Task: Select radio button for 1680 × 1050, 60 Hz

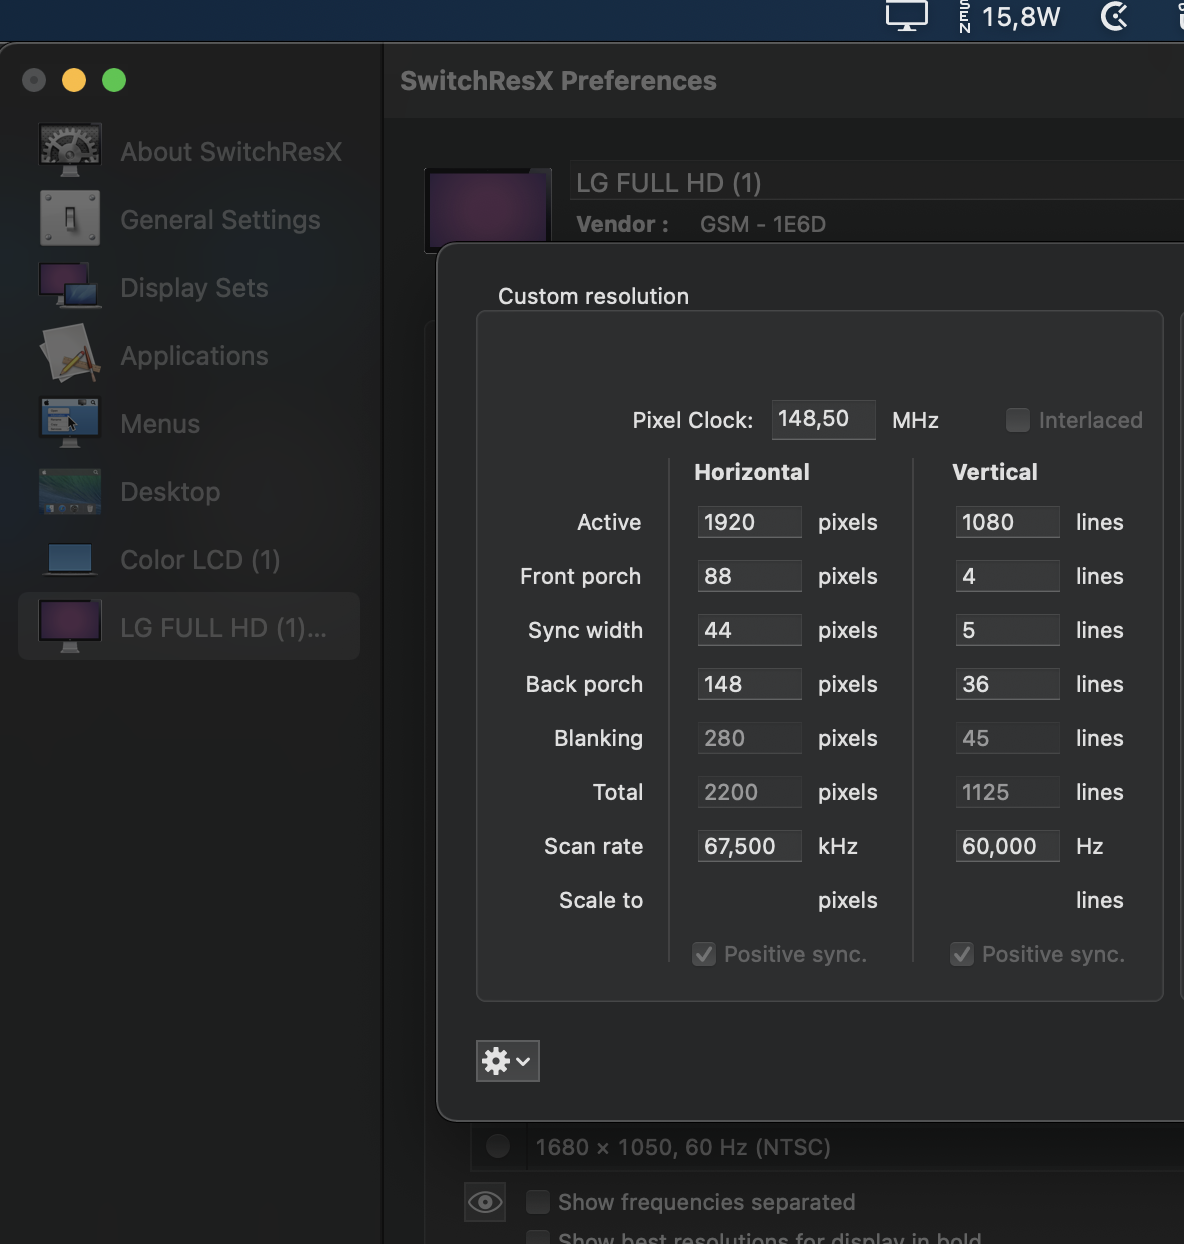Action: (x=498, y=1147)
